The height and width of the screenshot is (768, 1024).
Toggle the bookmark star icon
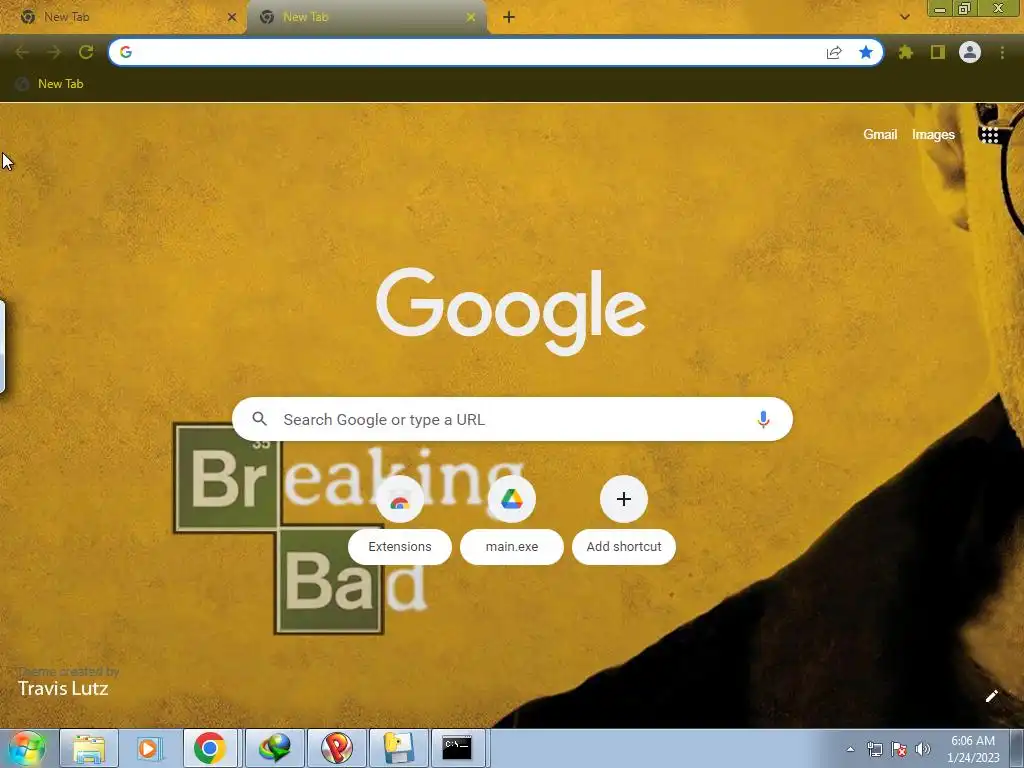pyautogui.click(x=865, y=52)
